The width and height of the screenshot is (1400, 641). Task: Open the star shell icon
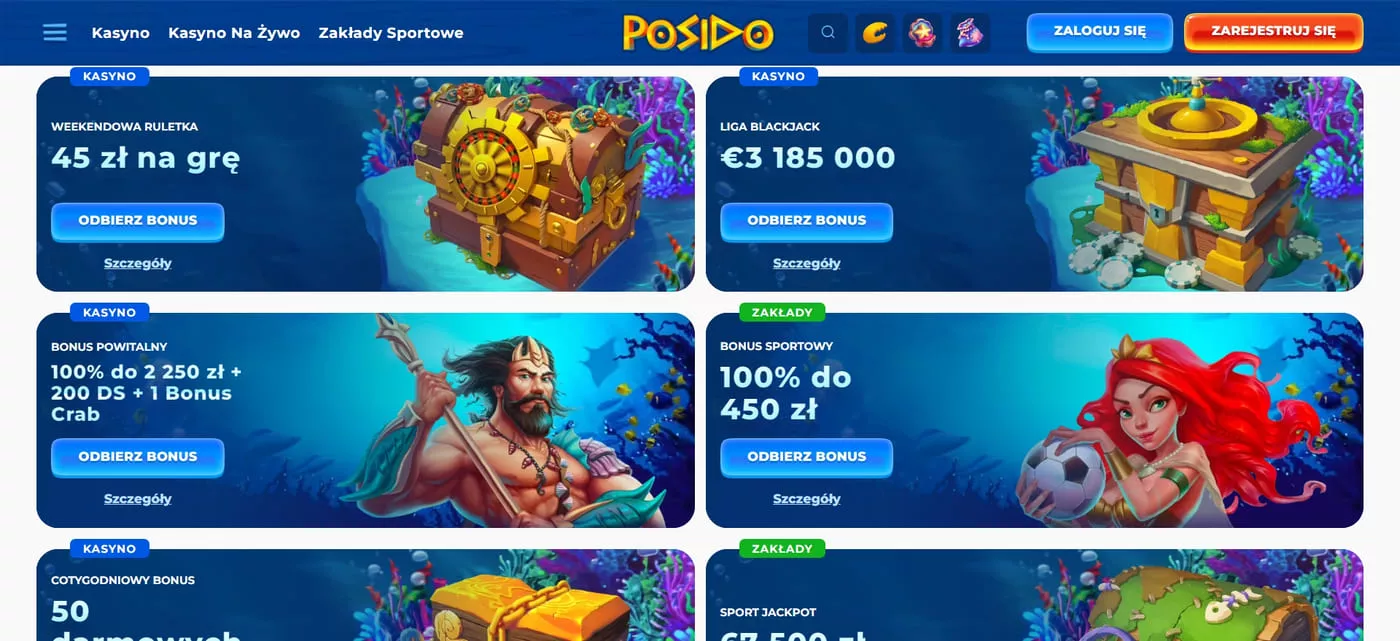pos(922,32)
